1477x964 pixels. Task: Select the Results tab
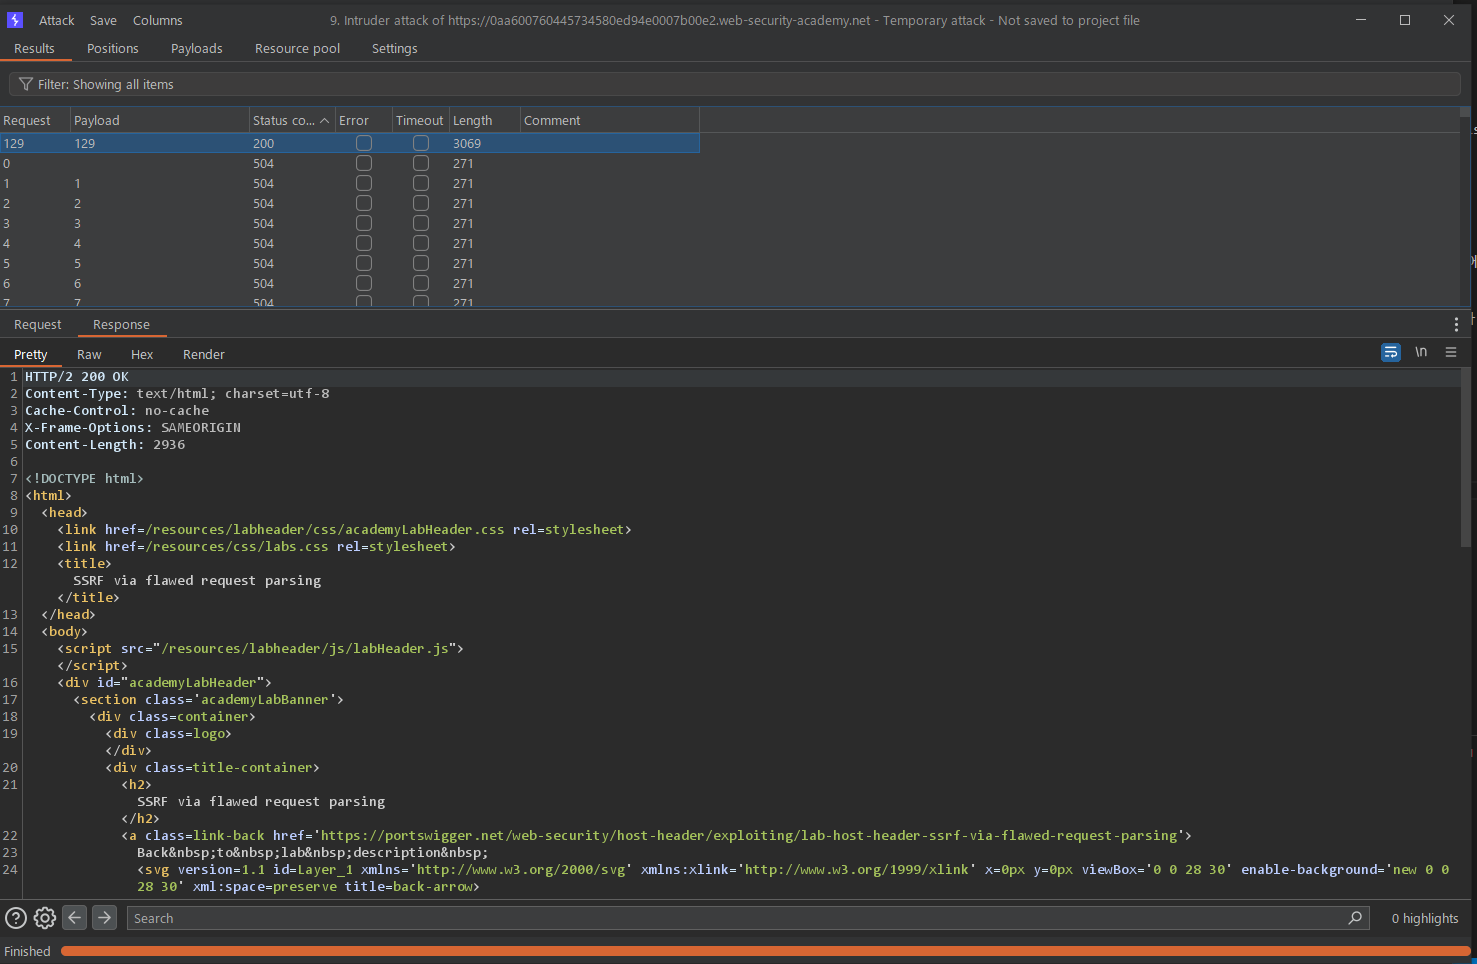click(34, 48)
